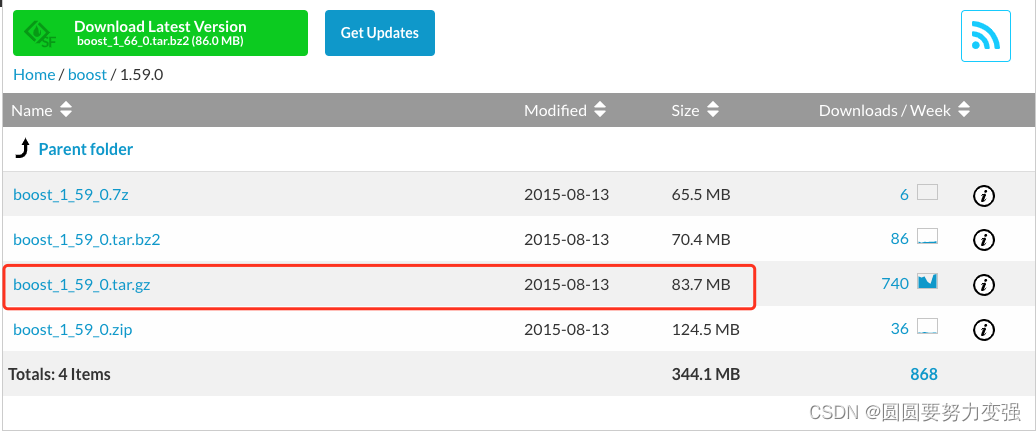
Task: Show info for boost_1_59_0.7z
Action: click(984, 196)
